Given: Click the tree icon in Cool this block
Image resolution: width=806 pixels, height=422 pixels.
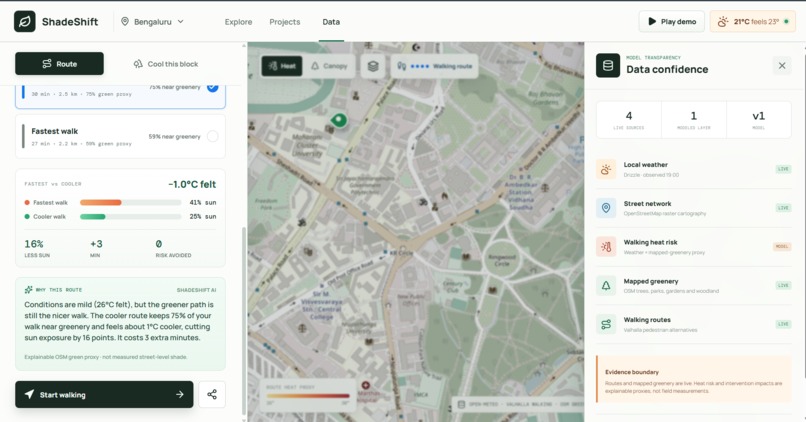Looking at the screenshot, I should point(138,64).
